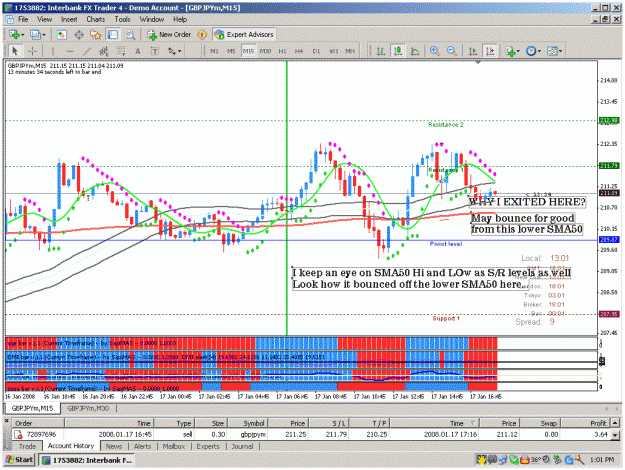This screenshot has height=470, width=625.
Task: Toggle the Terminal panel icon
Action: point(113,35)
